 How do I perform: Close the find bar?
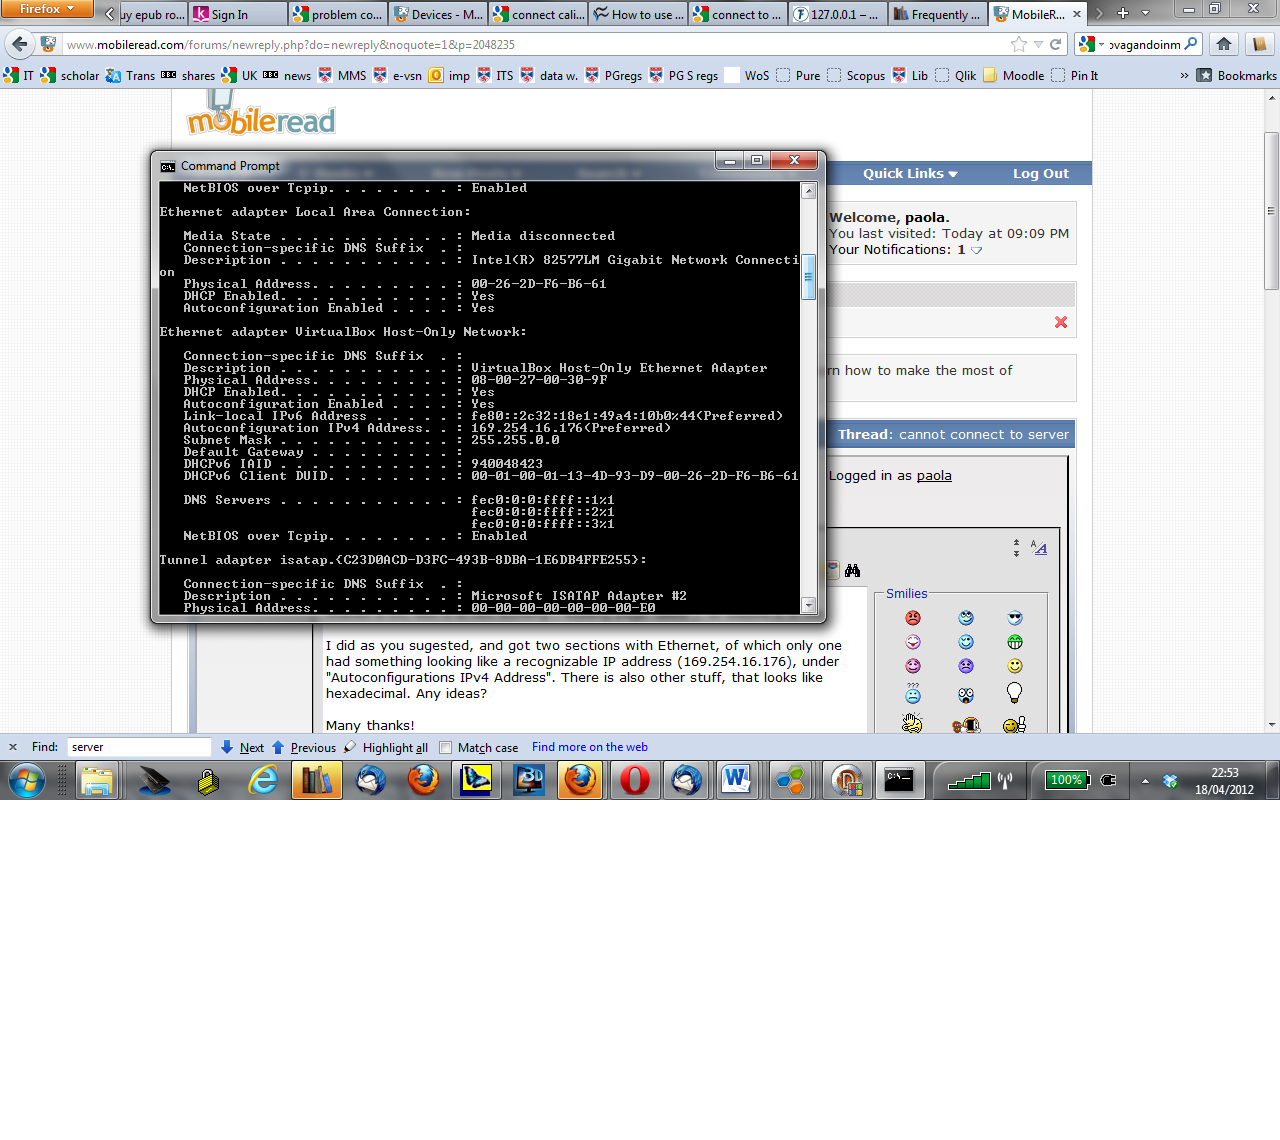coord(13,747)
